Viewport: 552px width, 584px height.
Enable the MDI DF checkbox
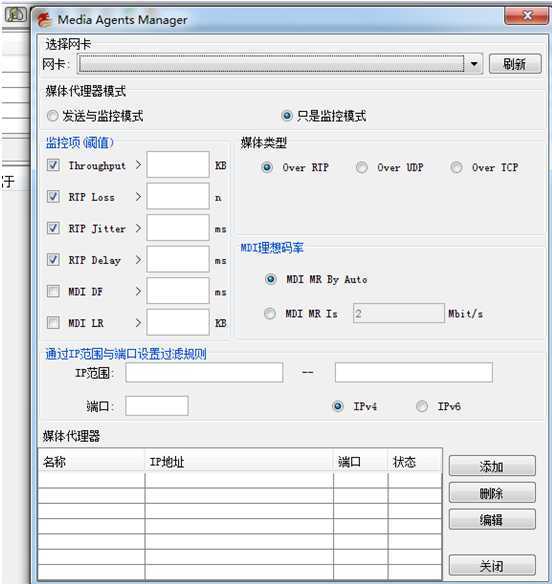click(53, 291)
